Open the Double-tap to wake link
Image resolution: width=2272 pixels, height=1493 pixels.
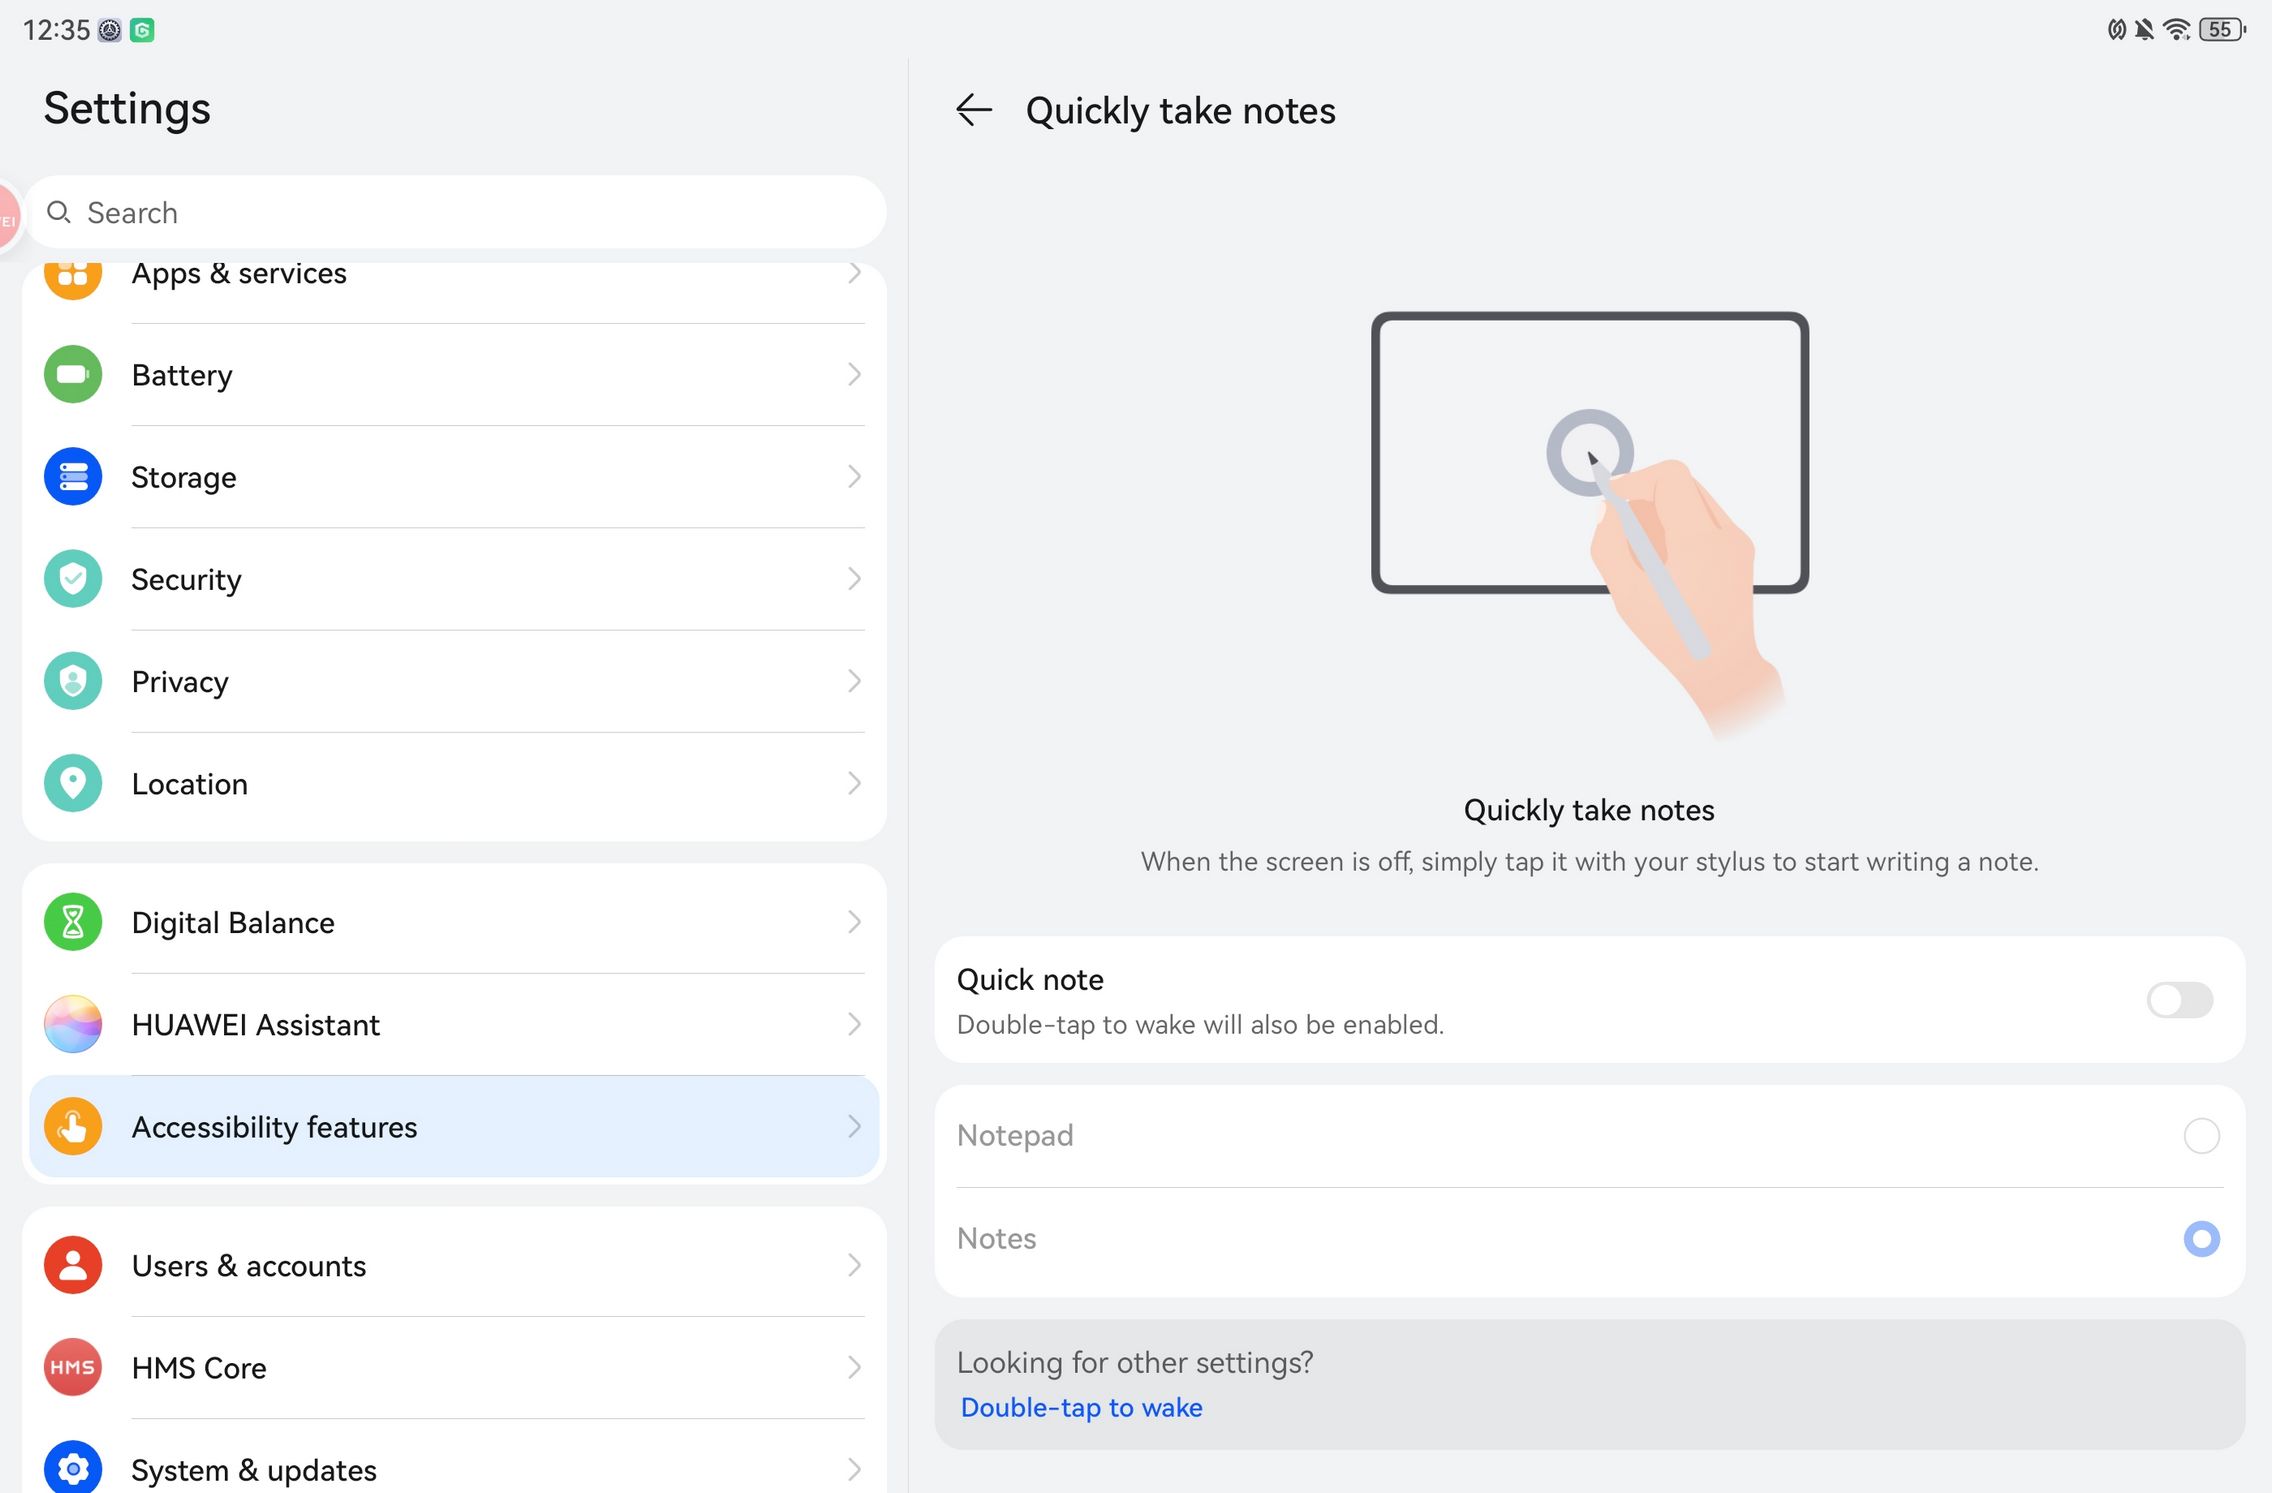(1081, 1408)
